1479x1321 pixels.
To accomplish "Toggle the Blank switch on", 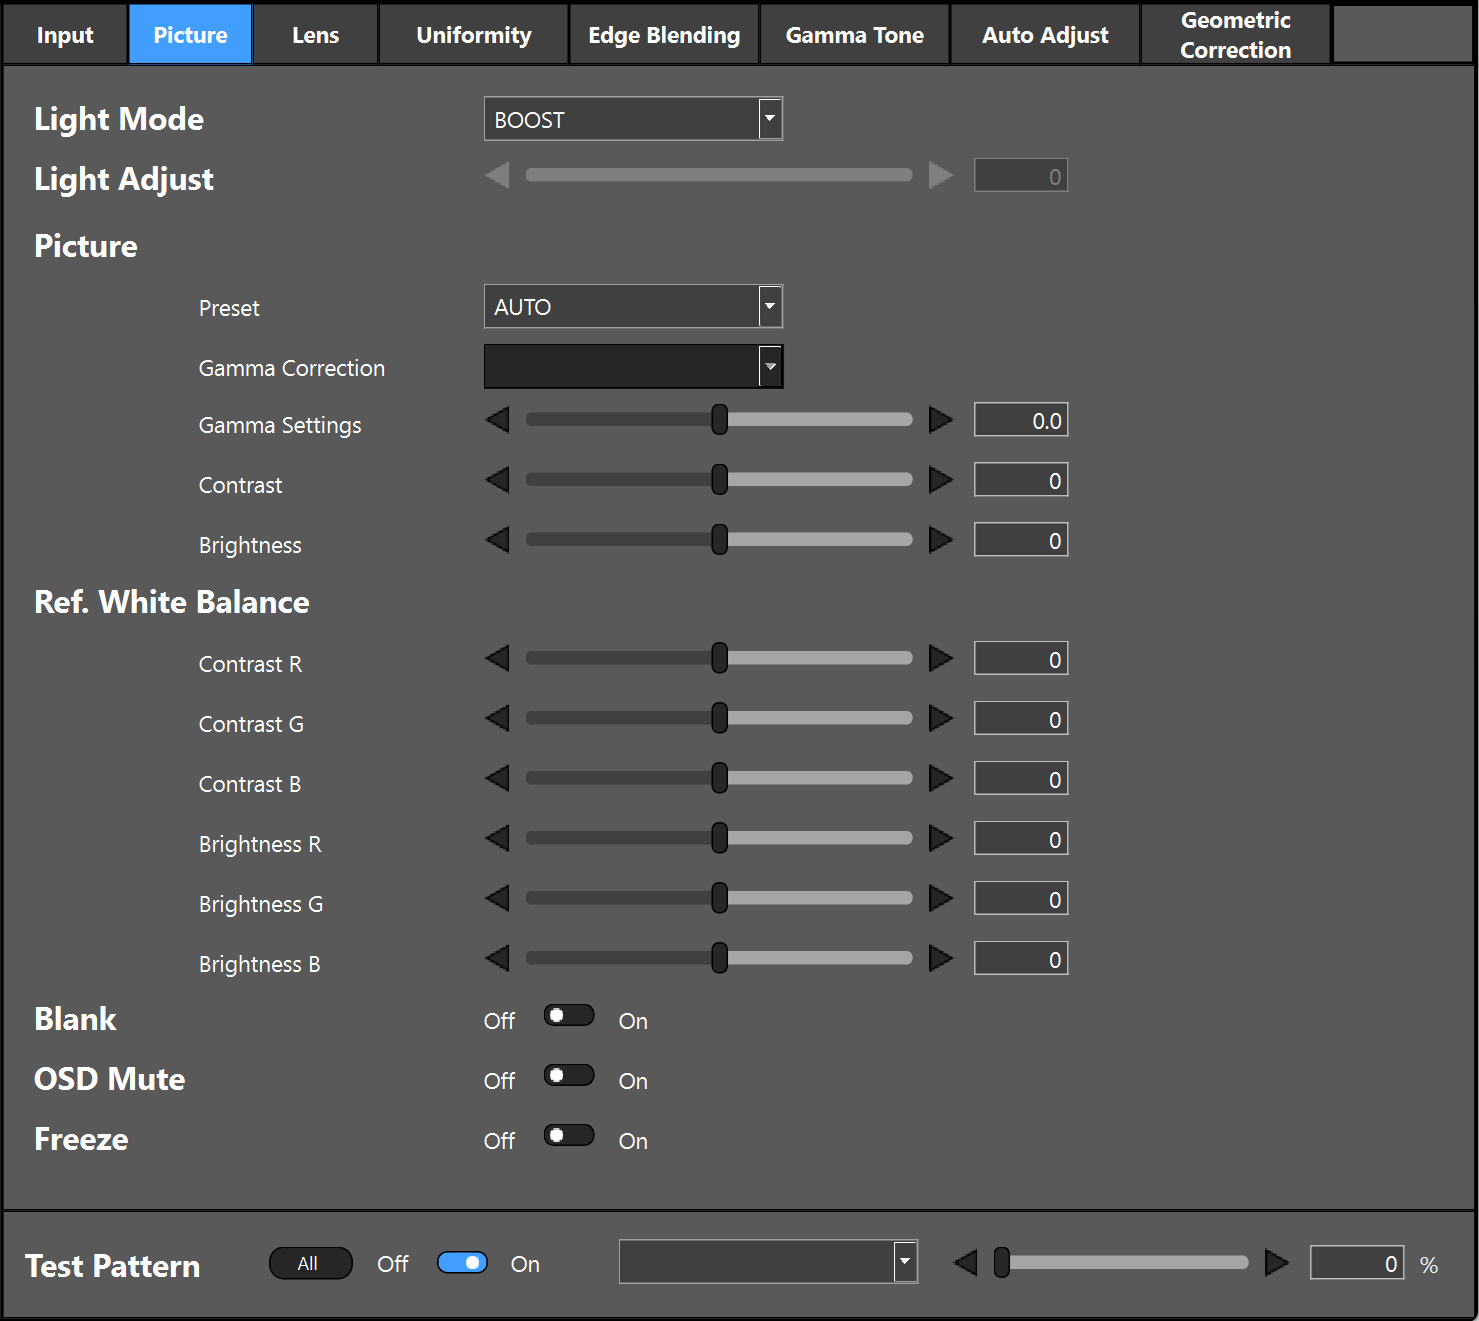I will 569,1016.
